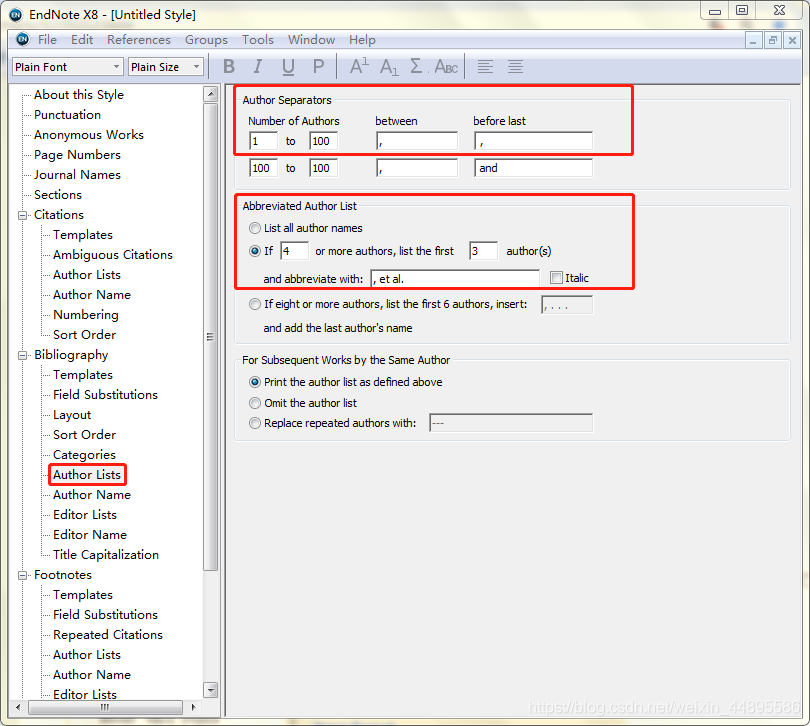Open Sections in the style tree
The image size is (810, 726).
point(58,195)
